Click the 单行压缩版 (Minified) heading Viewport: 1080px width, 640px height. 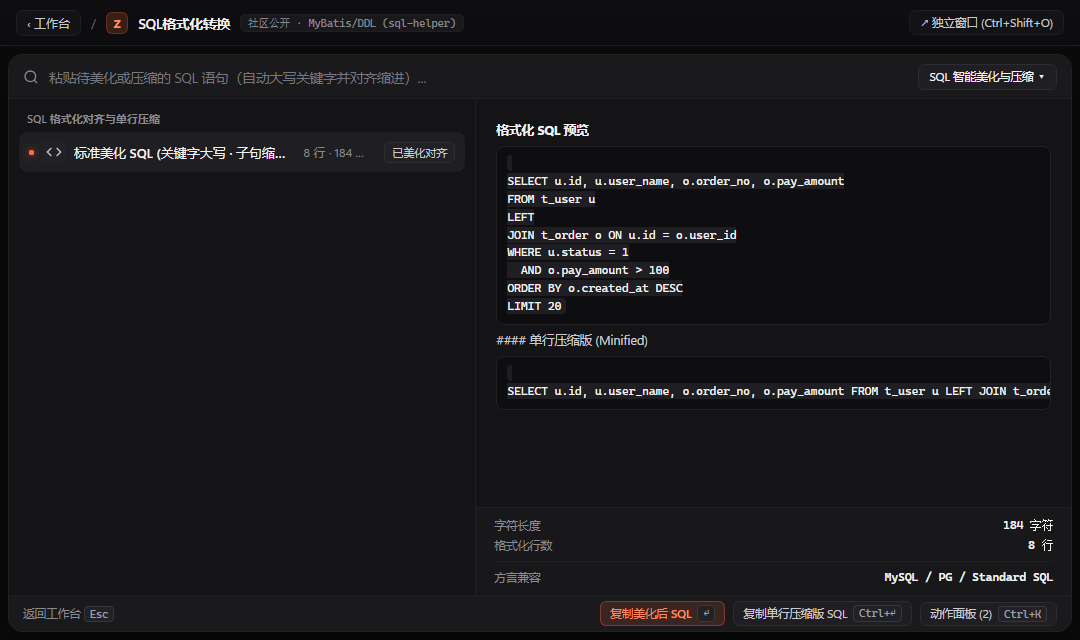[x=572, y=340]
